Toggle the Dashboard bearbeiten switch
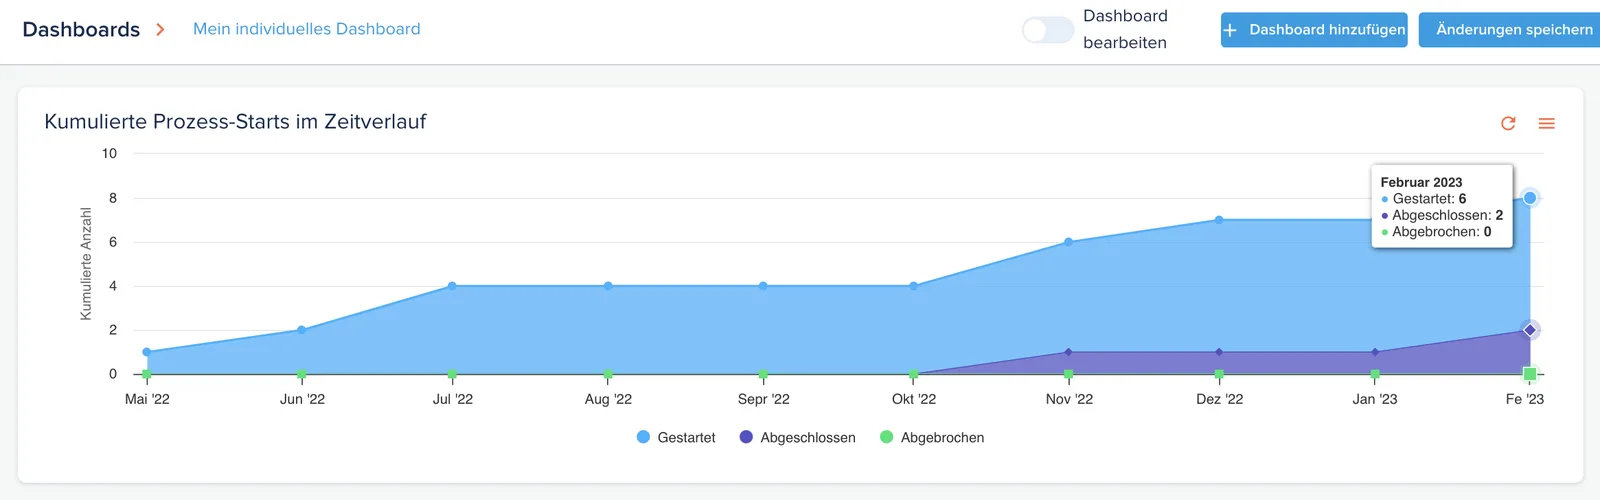 (x=1047, y=30)
